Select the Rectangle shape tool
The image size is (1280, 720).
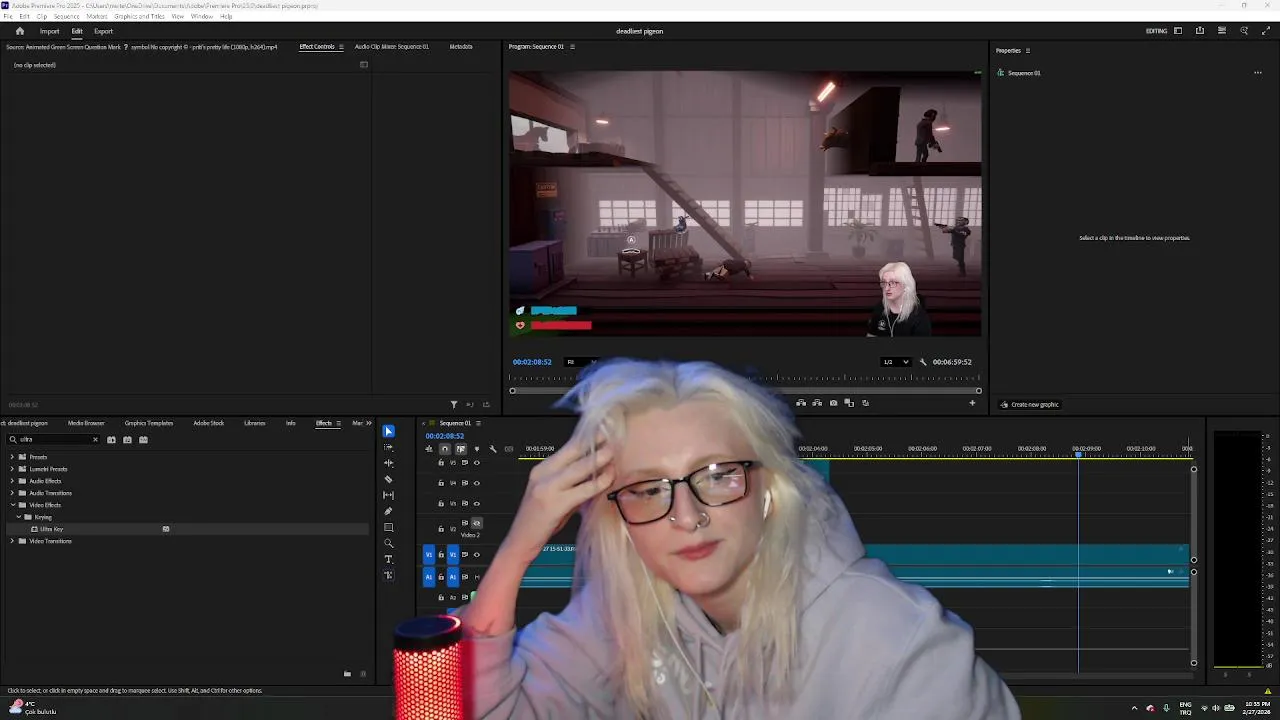(x=388, y=527)
